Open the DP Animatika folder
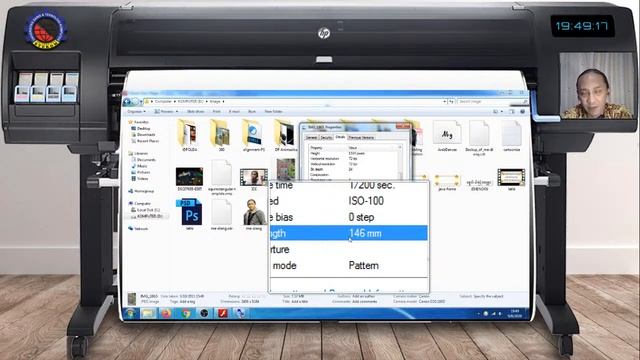Viewport: 640px width, 360px height. pos(285,134)
